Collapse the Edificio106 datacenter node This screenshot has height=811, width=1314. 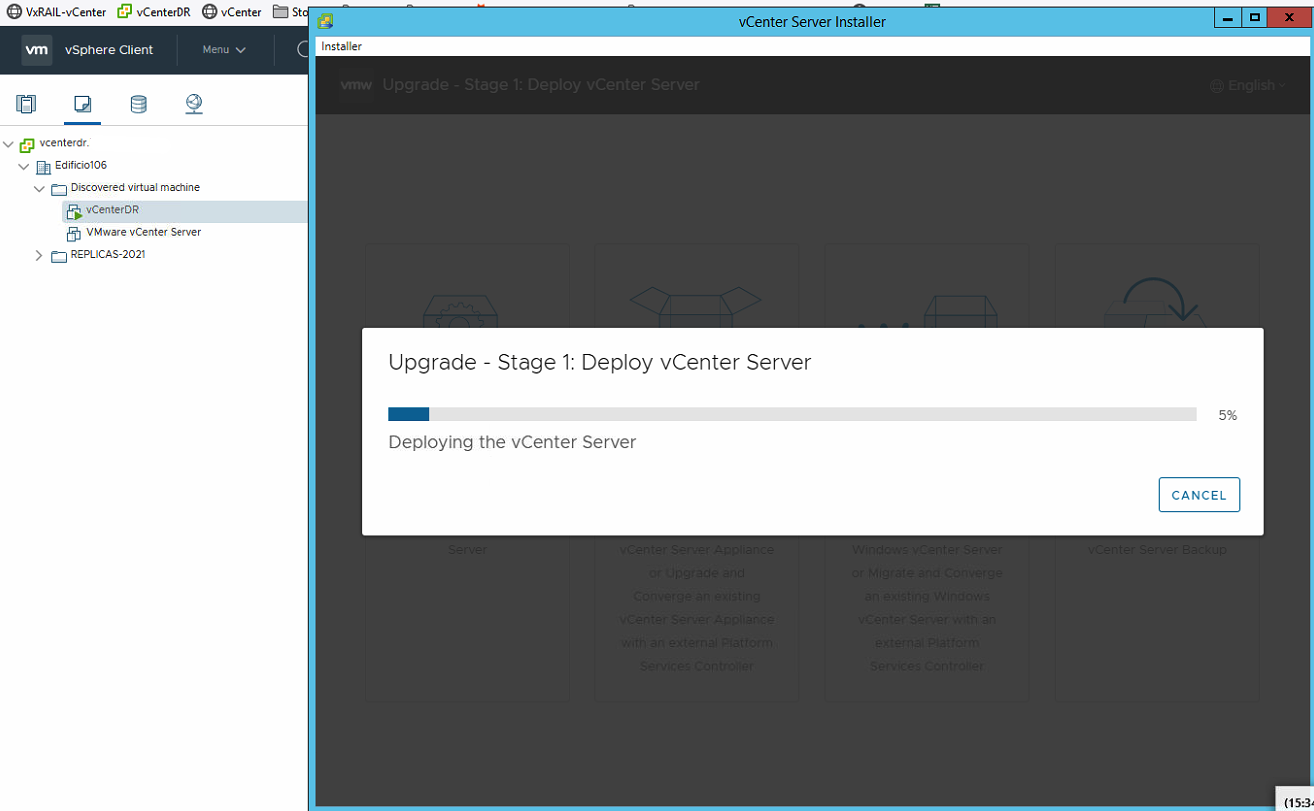pyautogui.click(x=24, y=166)
